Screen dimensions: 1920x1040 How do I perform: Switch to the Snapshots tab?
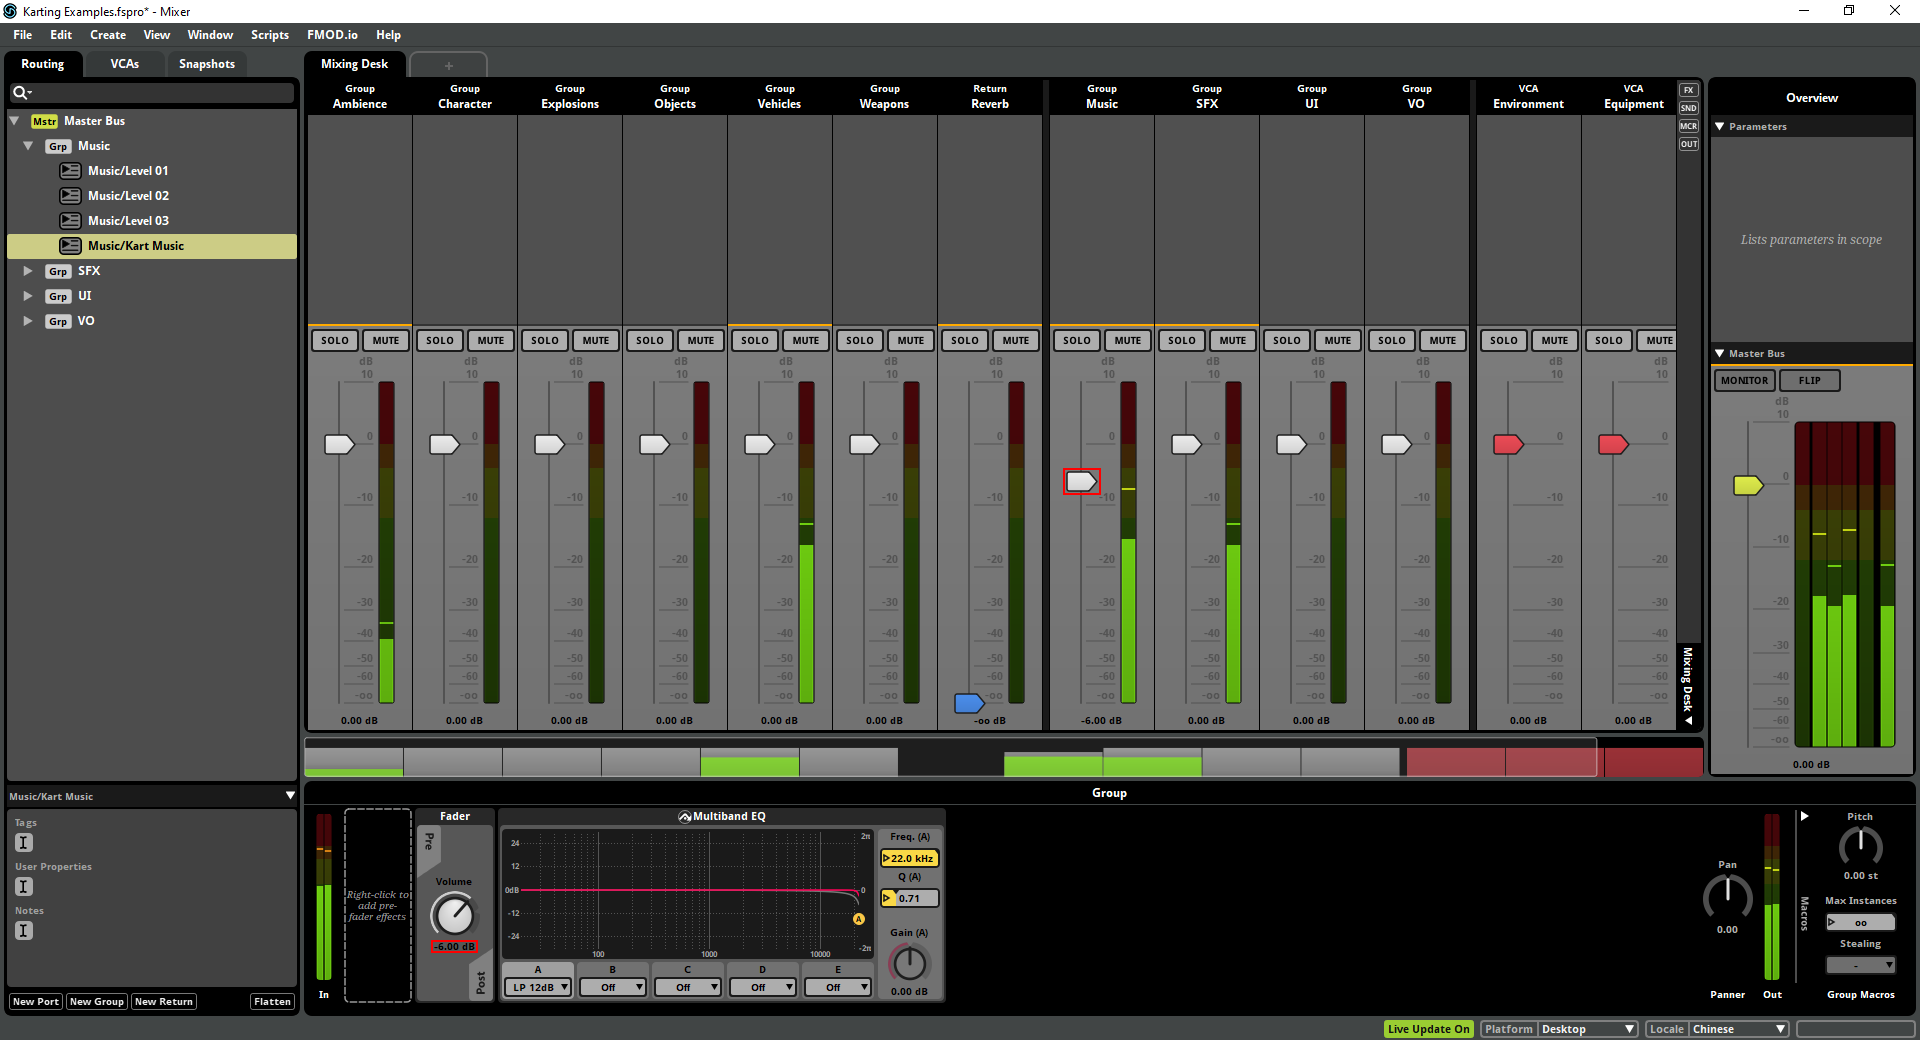coord(206,63)
